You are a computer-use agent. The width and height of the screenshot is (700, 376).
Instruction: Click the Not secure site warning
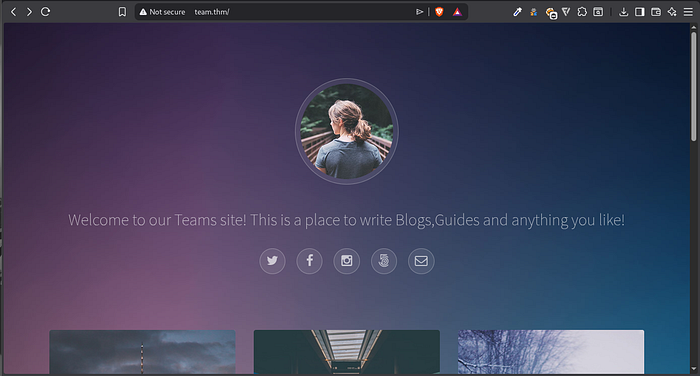pos(162,12)
